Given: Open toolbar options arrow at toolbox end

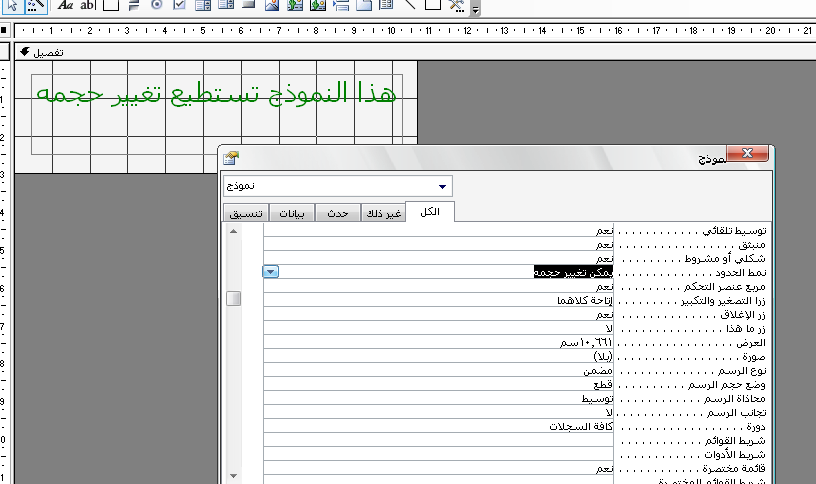Looking at the screenshot, I should pyautogui.click(x=475, y=10).
